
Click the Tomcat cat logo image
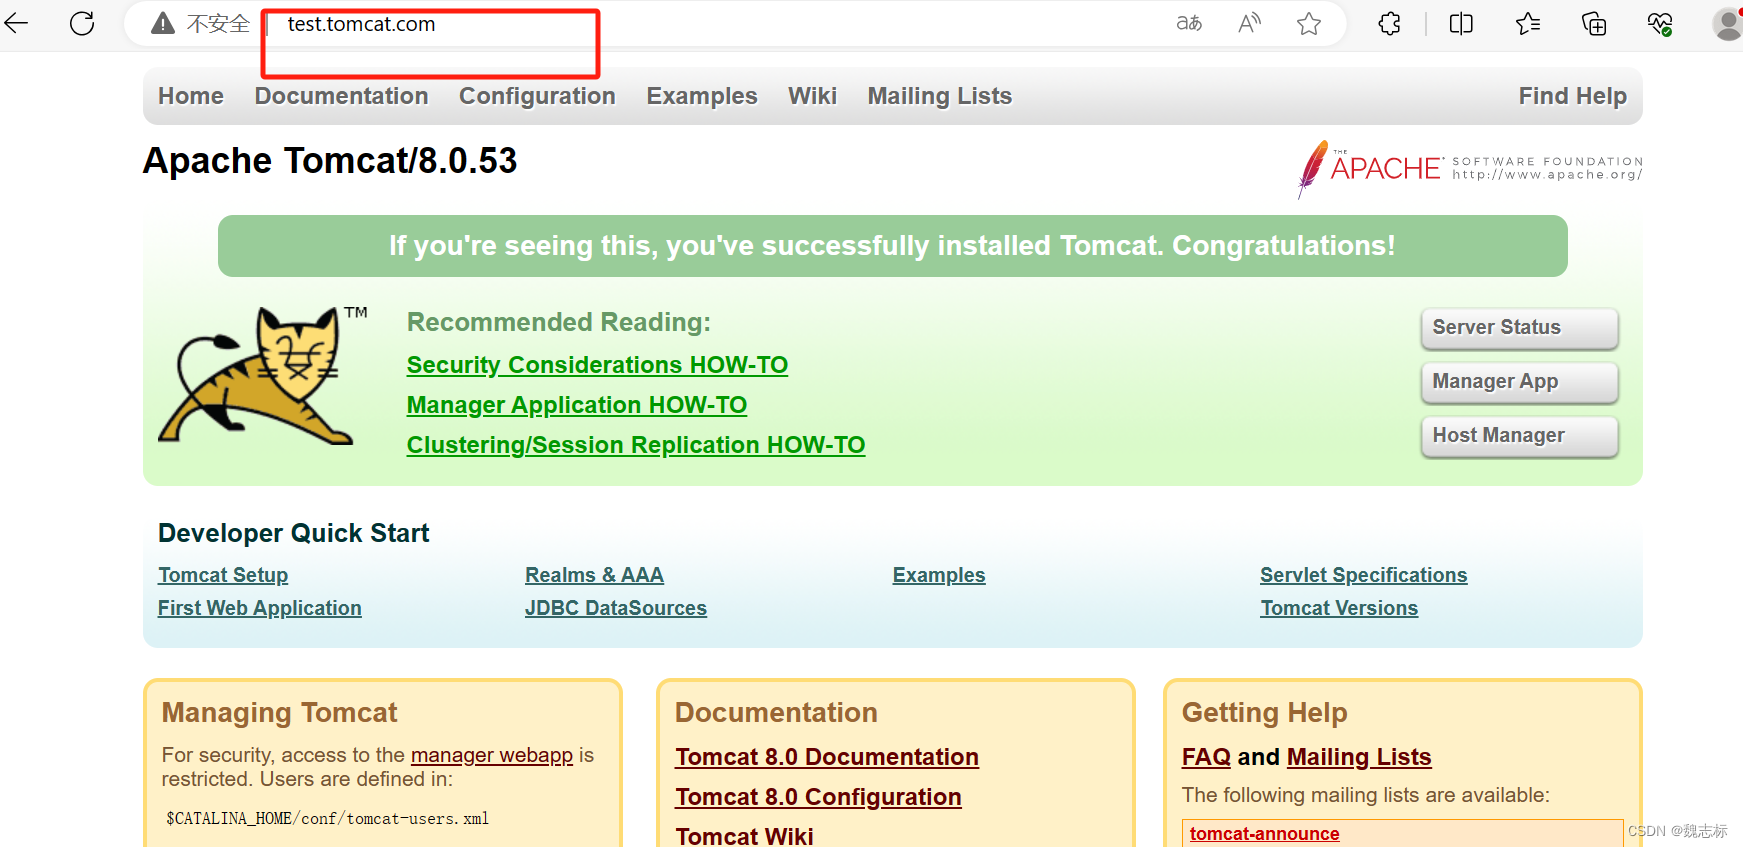coord(262,375)
